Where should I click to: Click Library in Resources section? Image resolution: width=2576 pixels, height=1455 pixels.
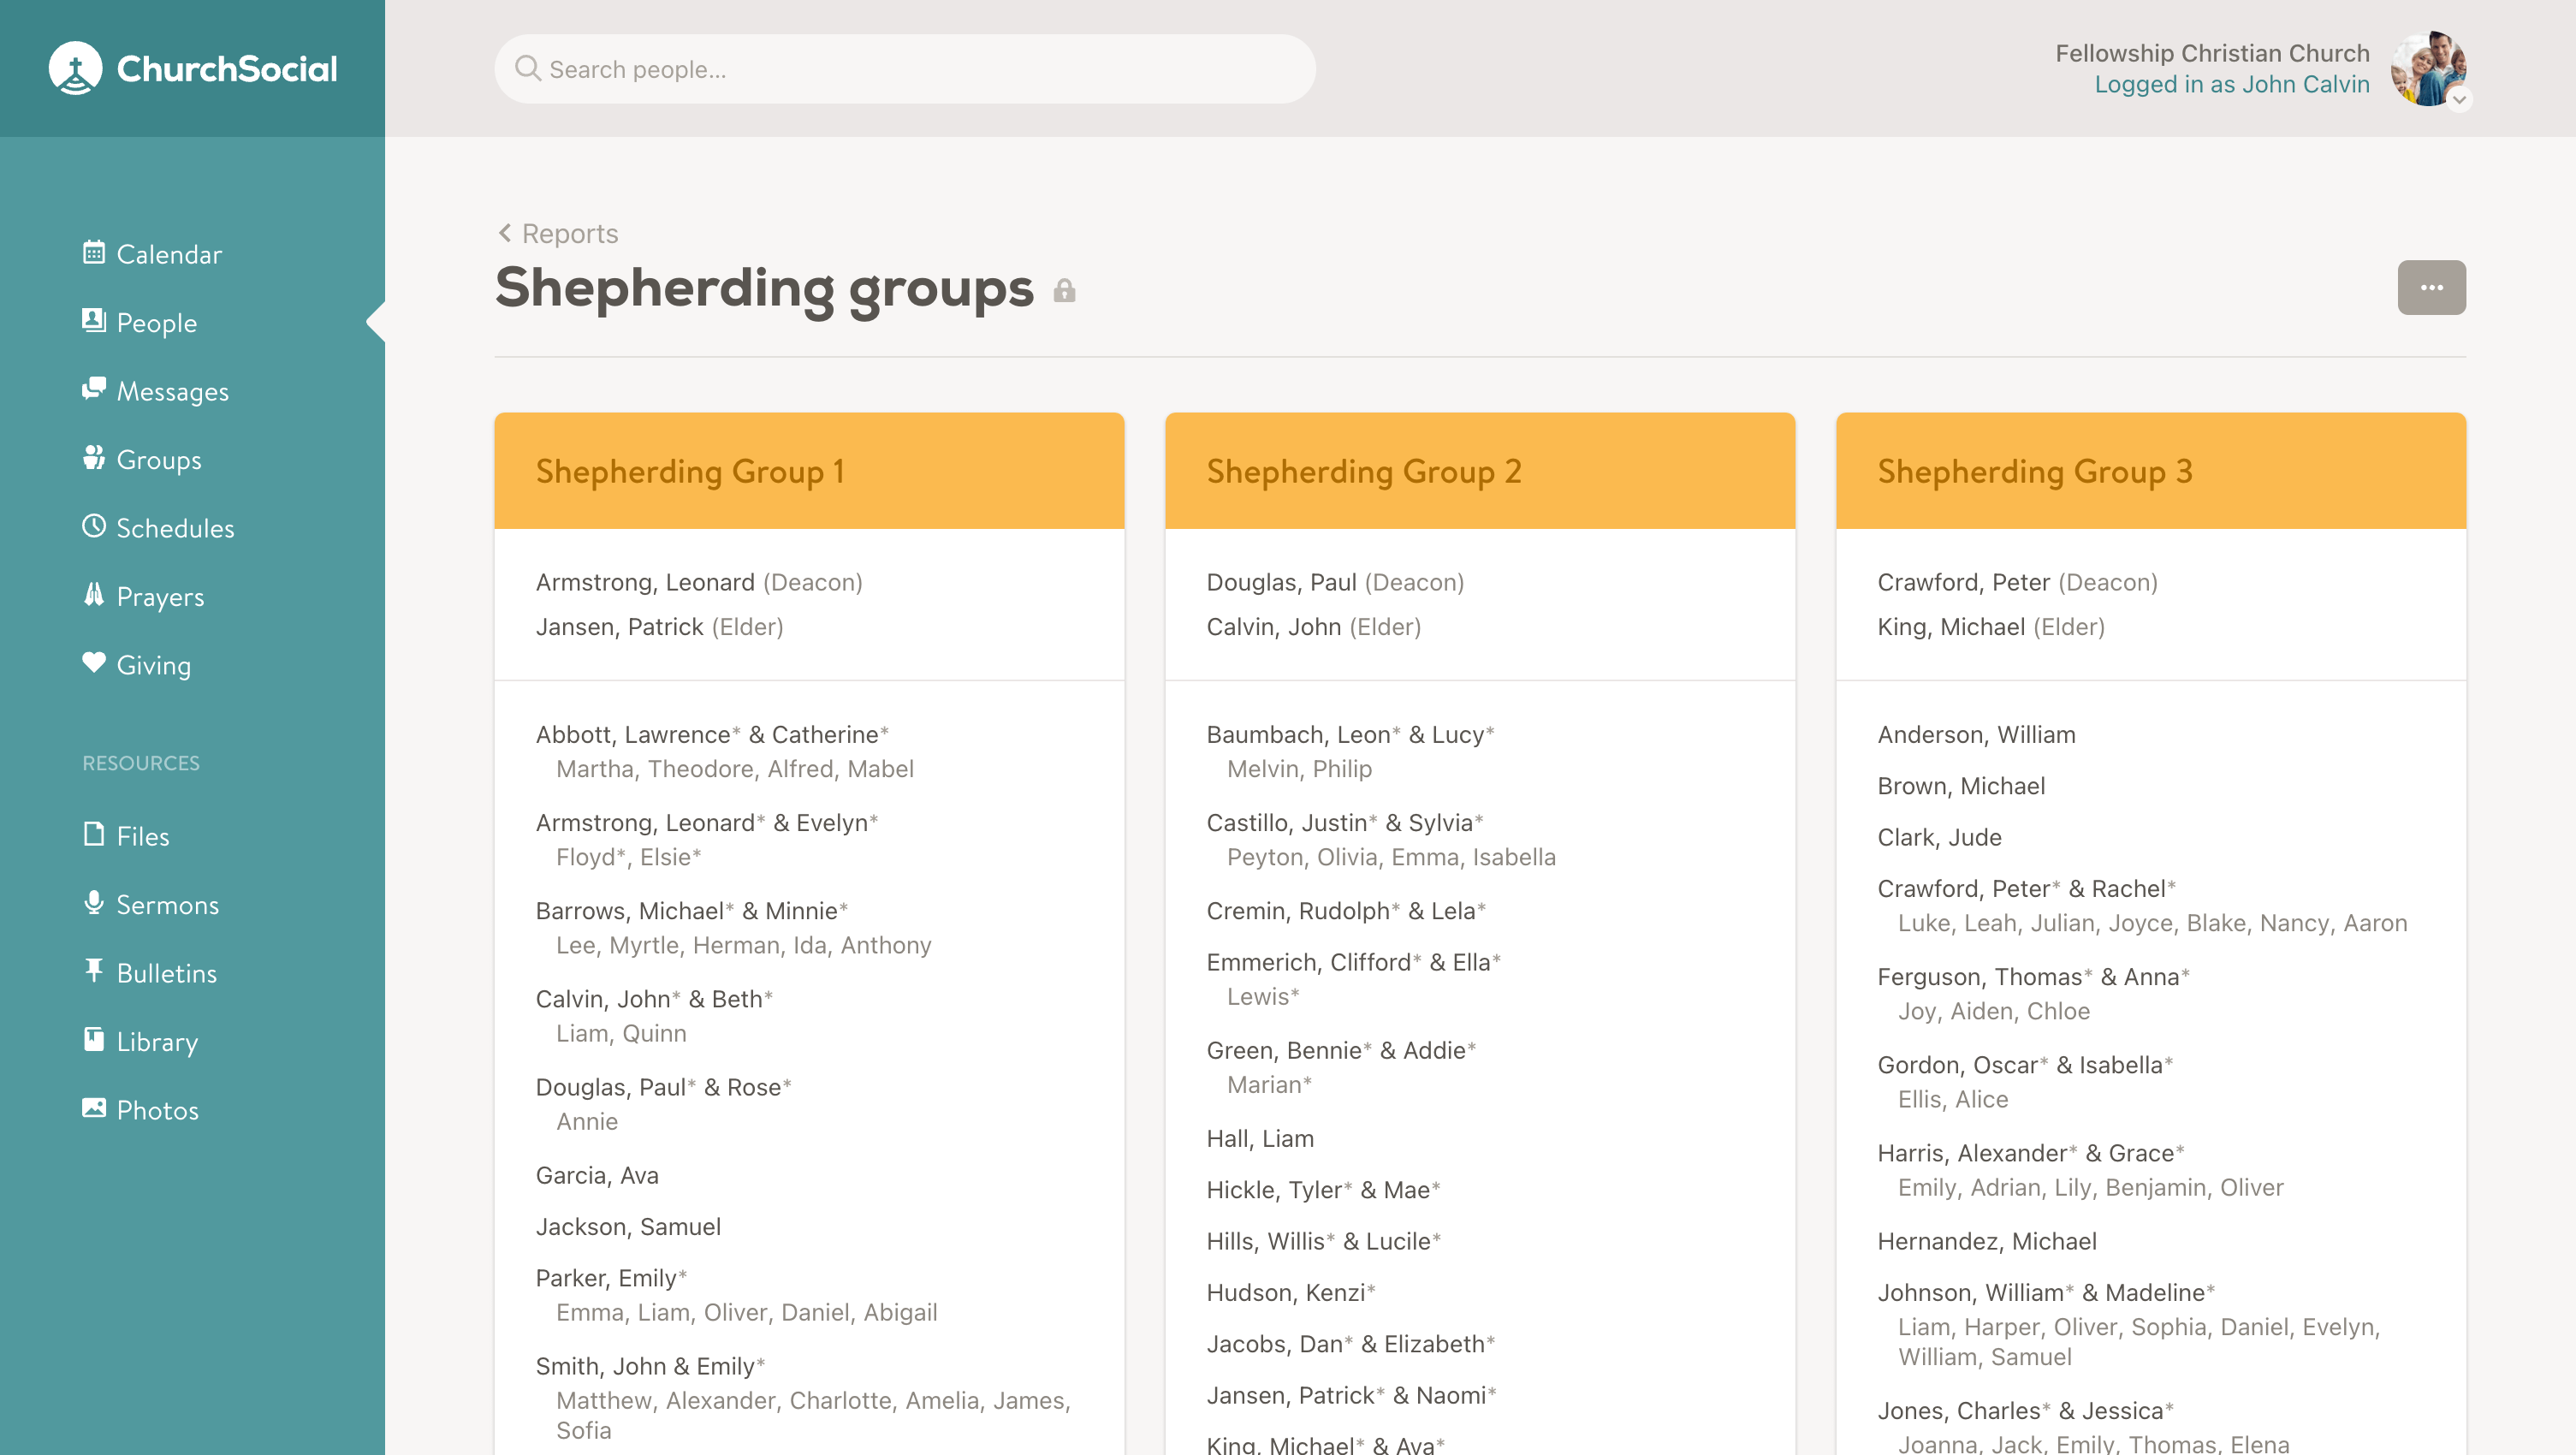click(156, 1041)
